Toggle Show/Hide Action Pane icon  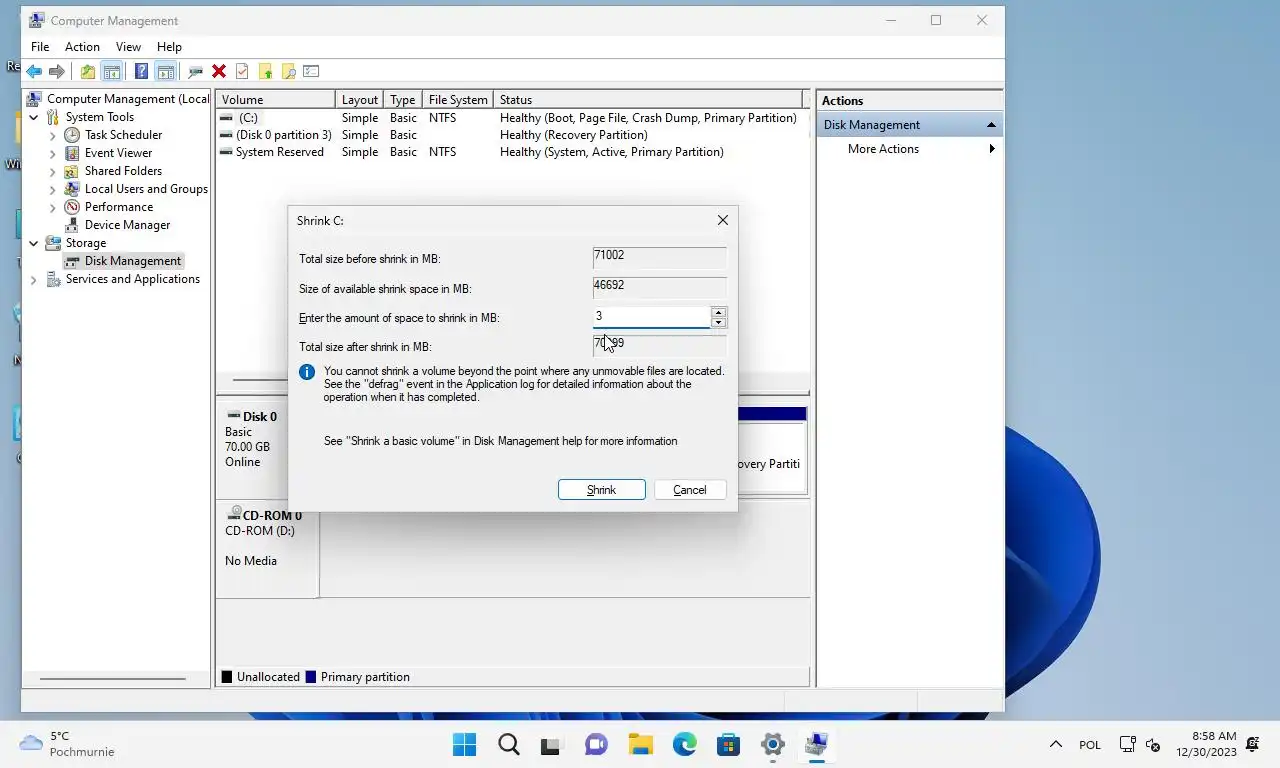(x=165, y=71)
